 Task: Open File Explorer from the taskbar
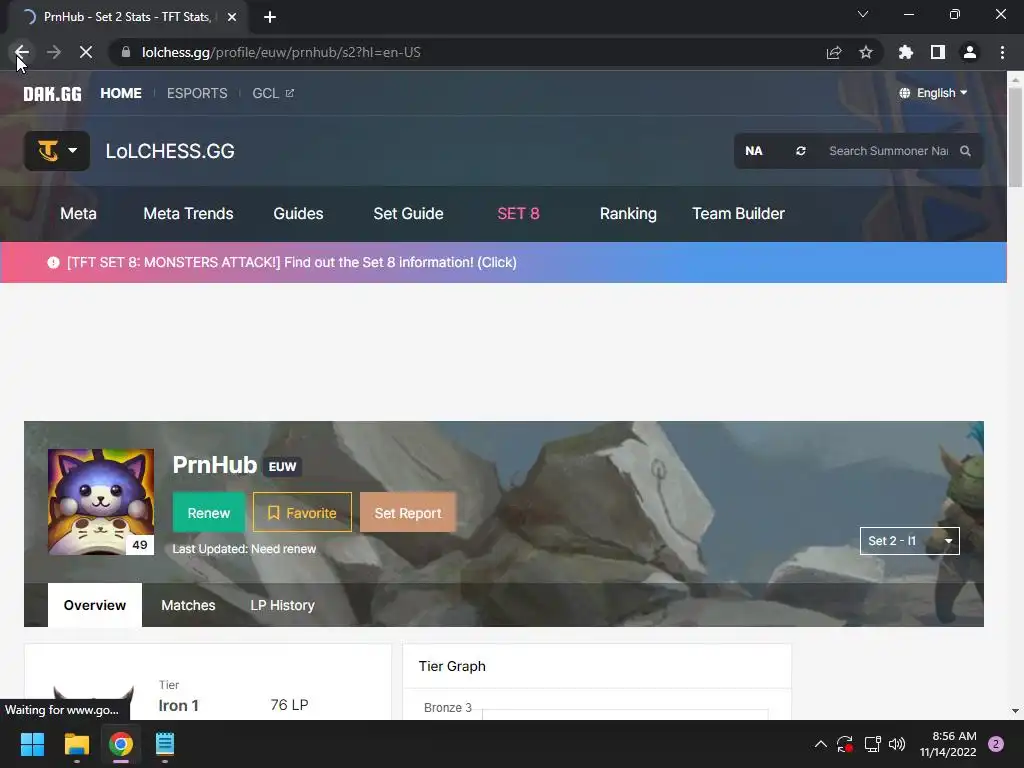tap(76, 744)
